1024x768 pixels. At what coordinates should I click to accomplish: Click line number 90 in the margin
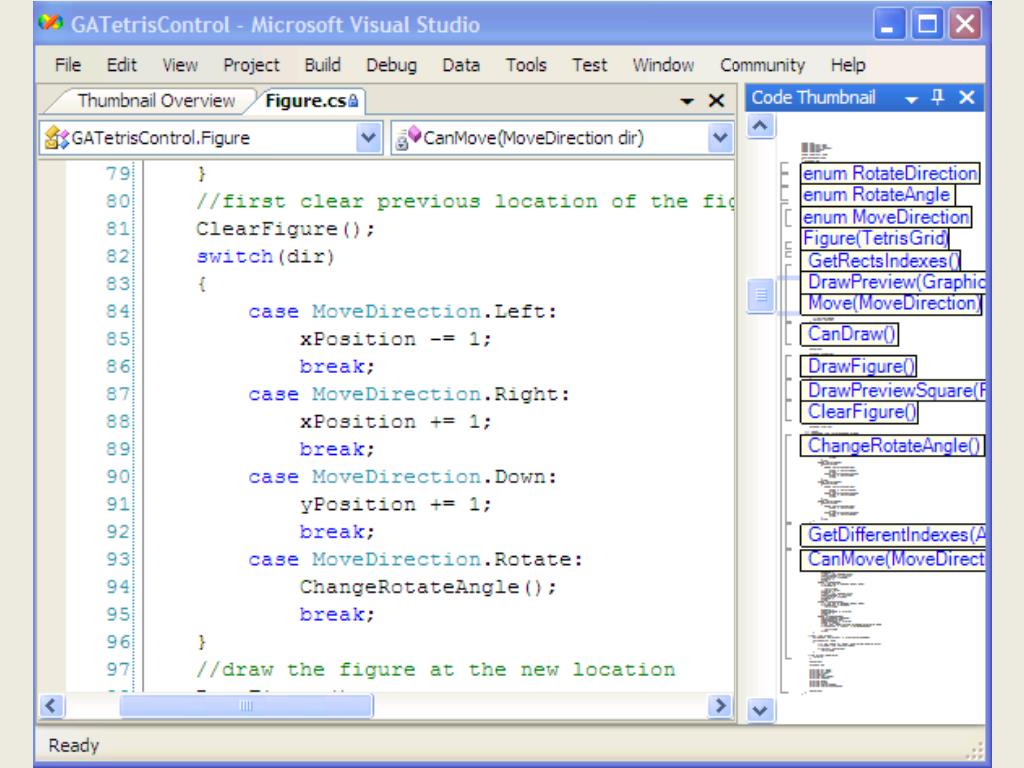pyautogui.click(x=118, y=477)
